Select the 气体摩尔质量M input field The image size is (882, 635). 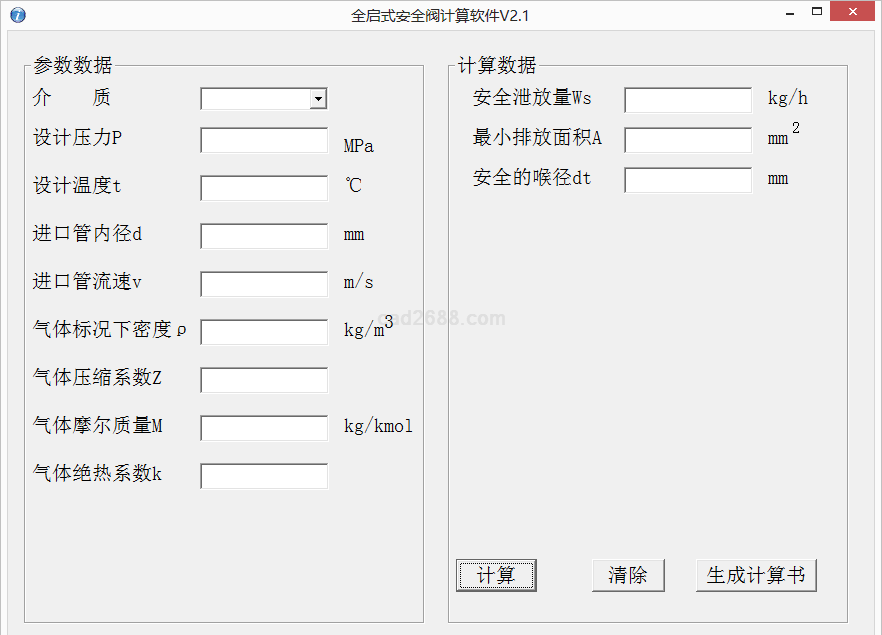(x=264, y=428)
